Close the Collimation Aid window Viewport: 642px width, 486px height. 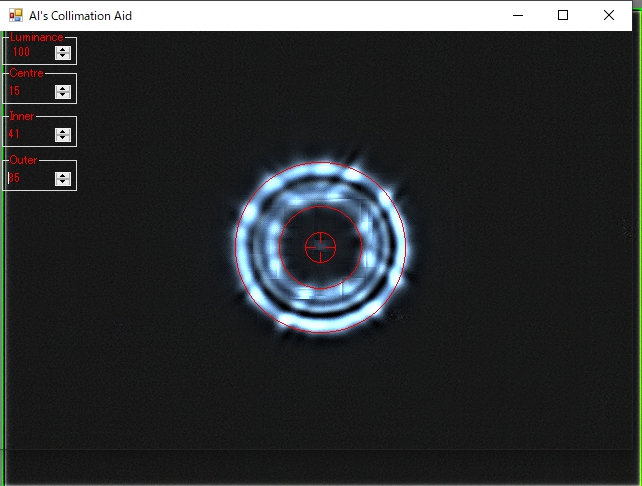(x=609, y=16)
